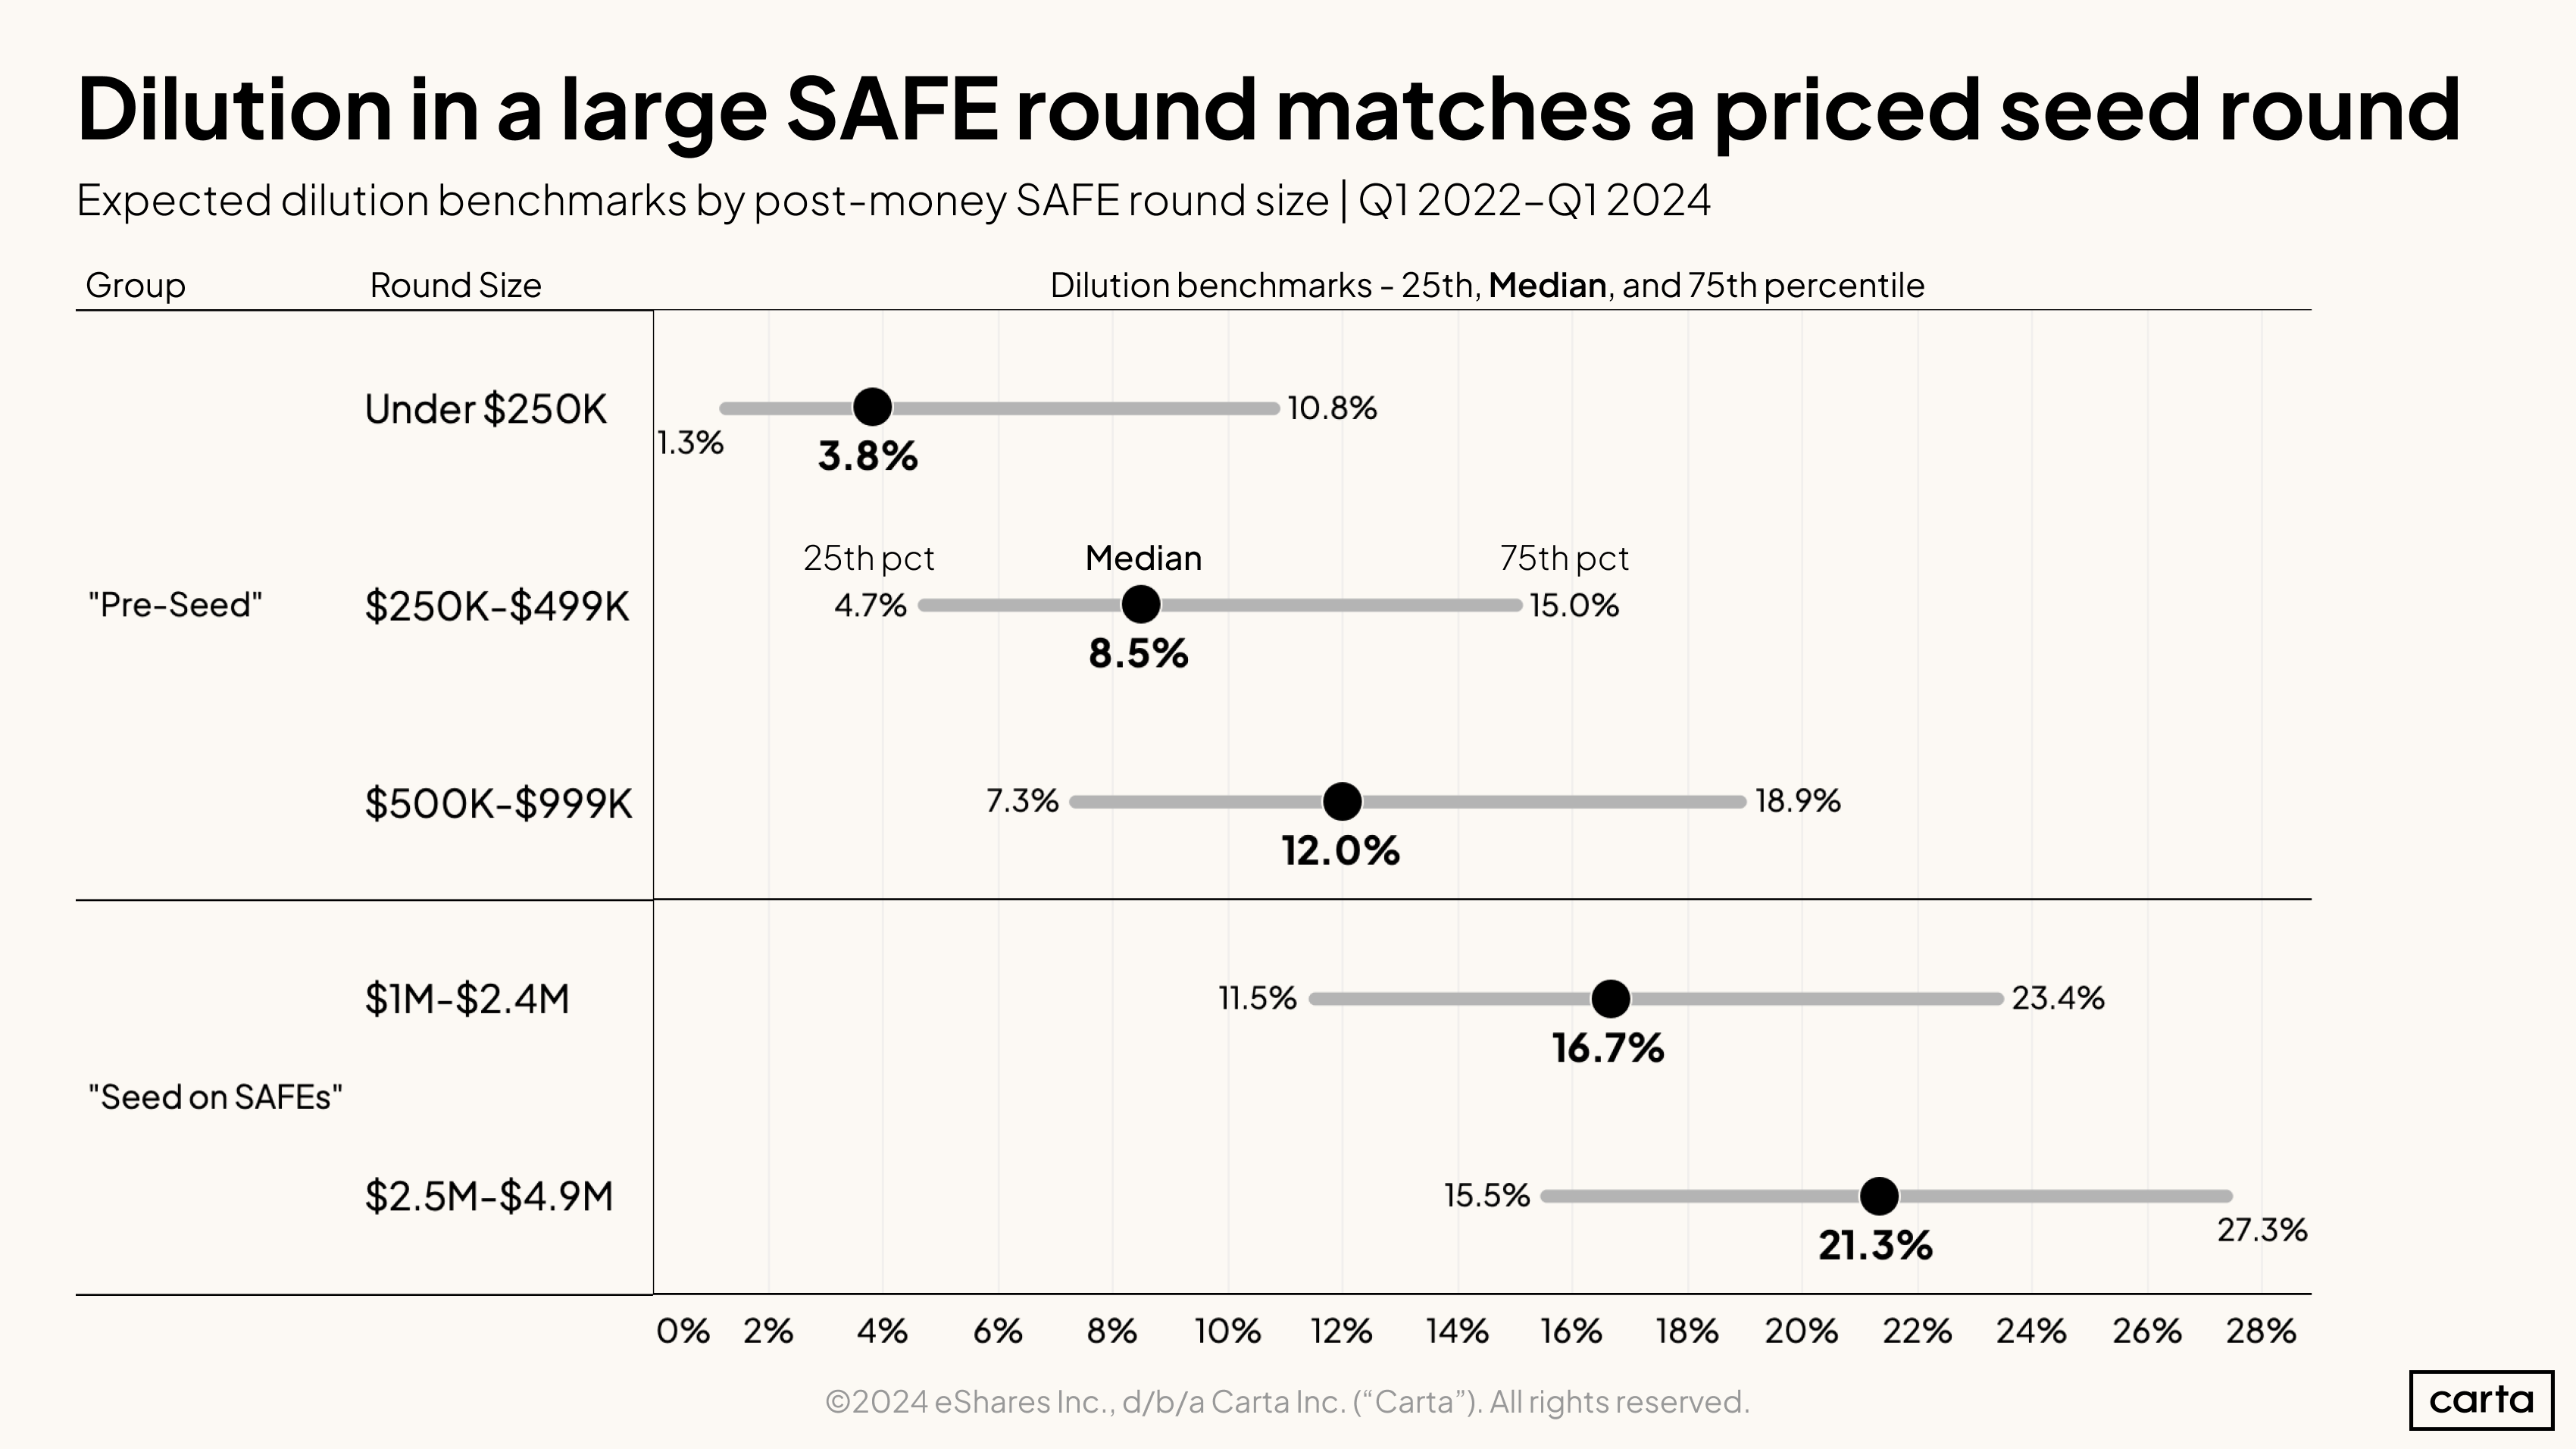2576x1449 pixels.
Task: Click the 27.3% 75th percentile value
Action: point(2262,1230)
